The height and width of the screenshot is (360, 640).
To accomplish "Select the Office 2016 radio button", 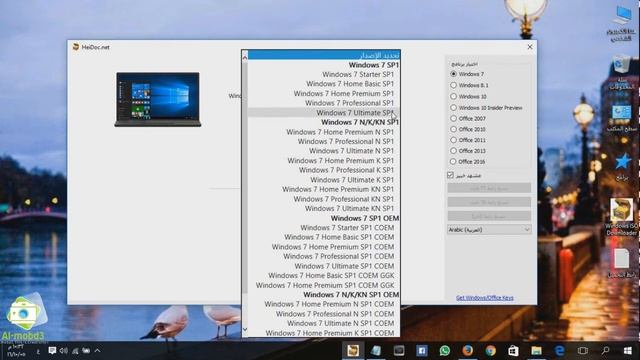I will pyautogui.click(x=453, y=162).
